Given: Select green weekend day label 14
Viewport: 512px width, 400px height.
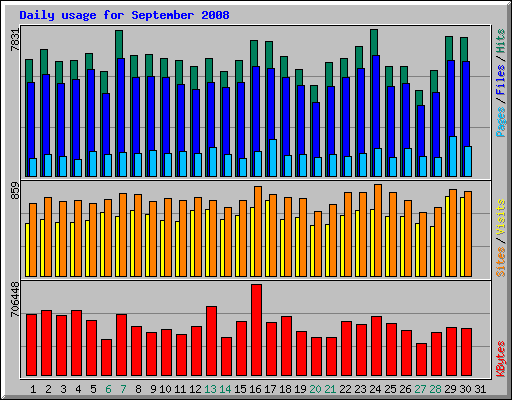Looking at the screenshot, I should point(225,389).
